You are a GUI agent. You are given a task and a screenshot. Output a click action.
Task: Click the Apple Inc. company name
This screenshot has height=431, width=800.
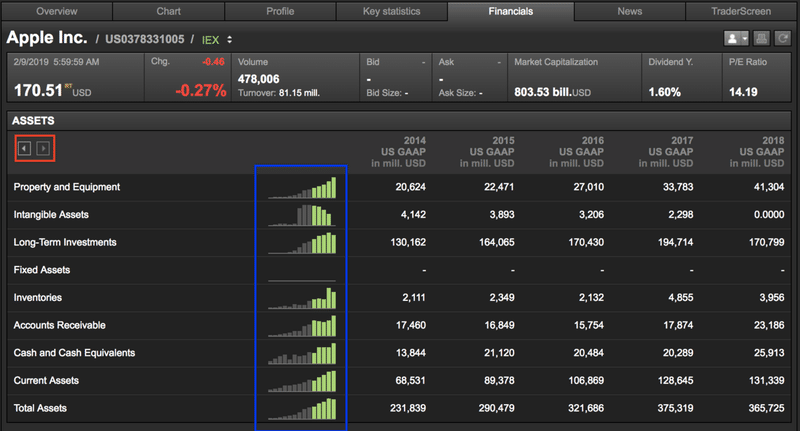(47, 38)
